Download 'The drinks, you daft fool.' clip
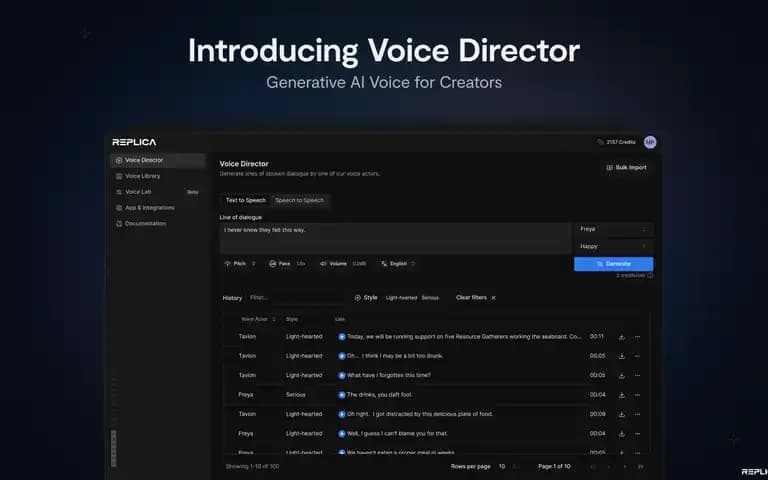Screen dimensions: 768x480 click(x=622, y=395)
